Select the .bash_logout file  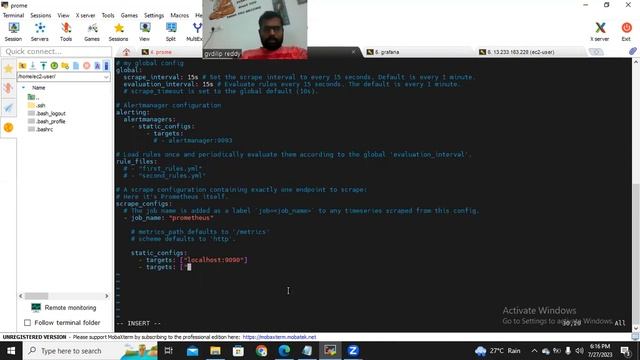point(47,113)
